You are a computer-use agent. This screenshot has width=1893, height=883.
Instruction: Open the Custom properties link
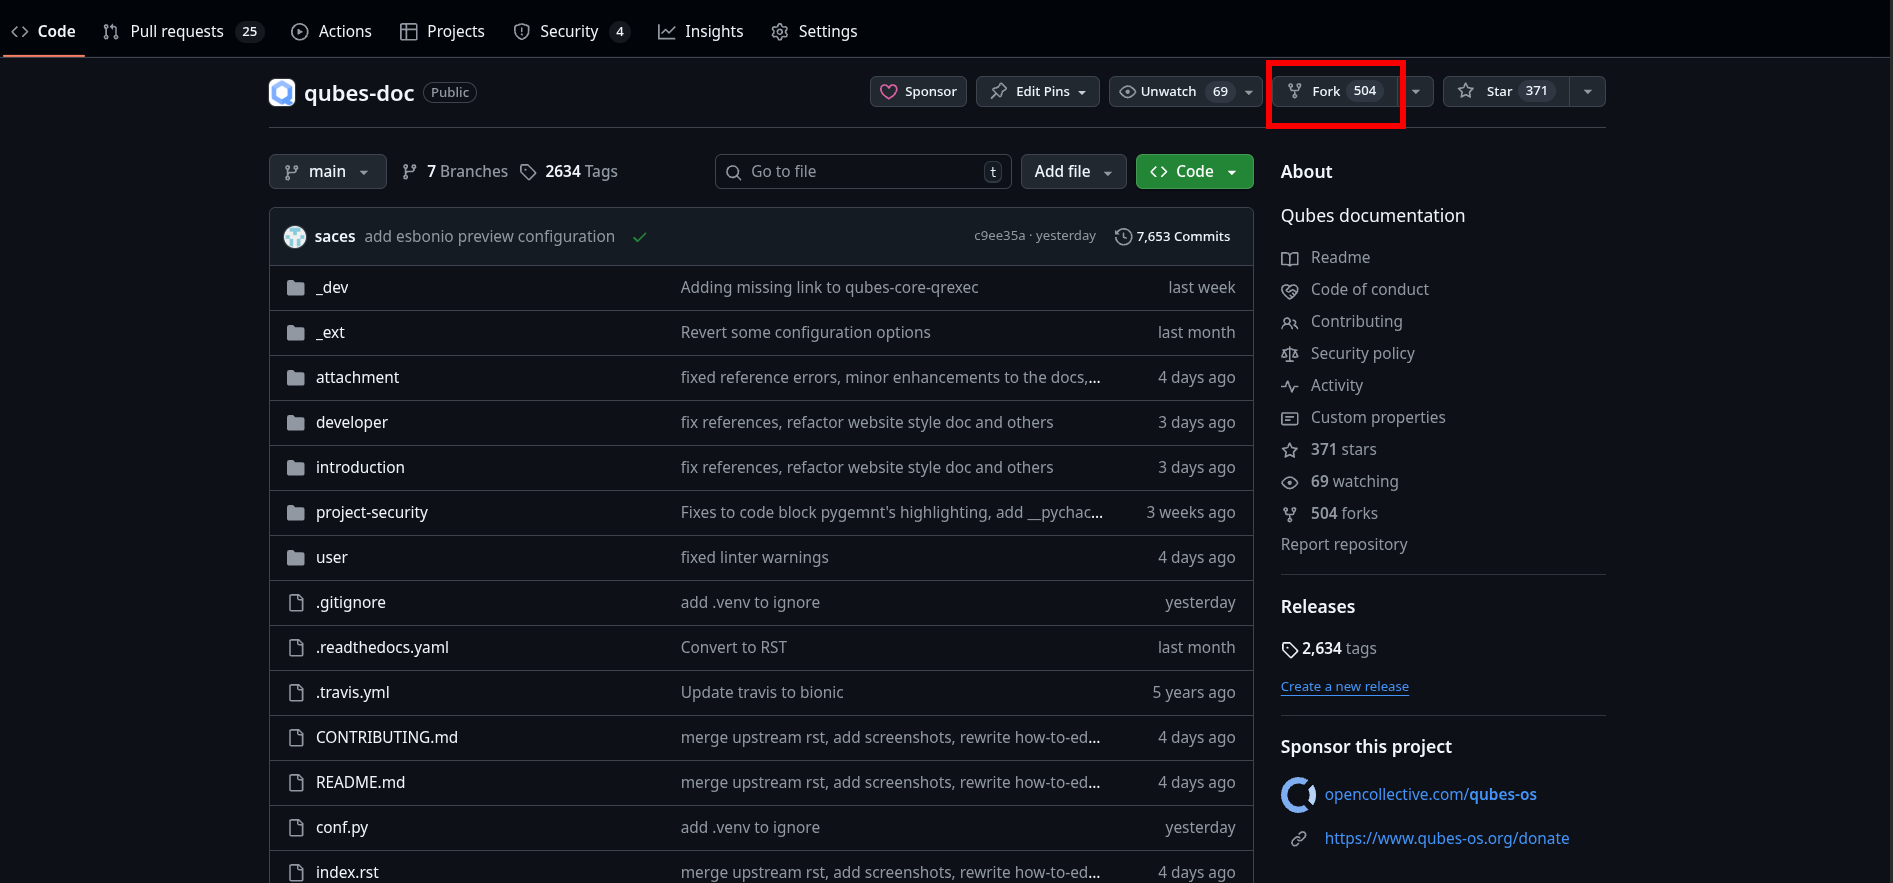(x=1363, y=418)
